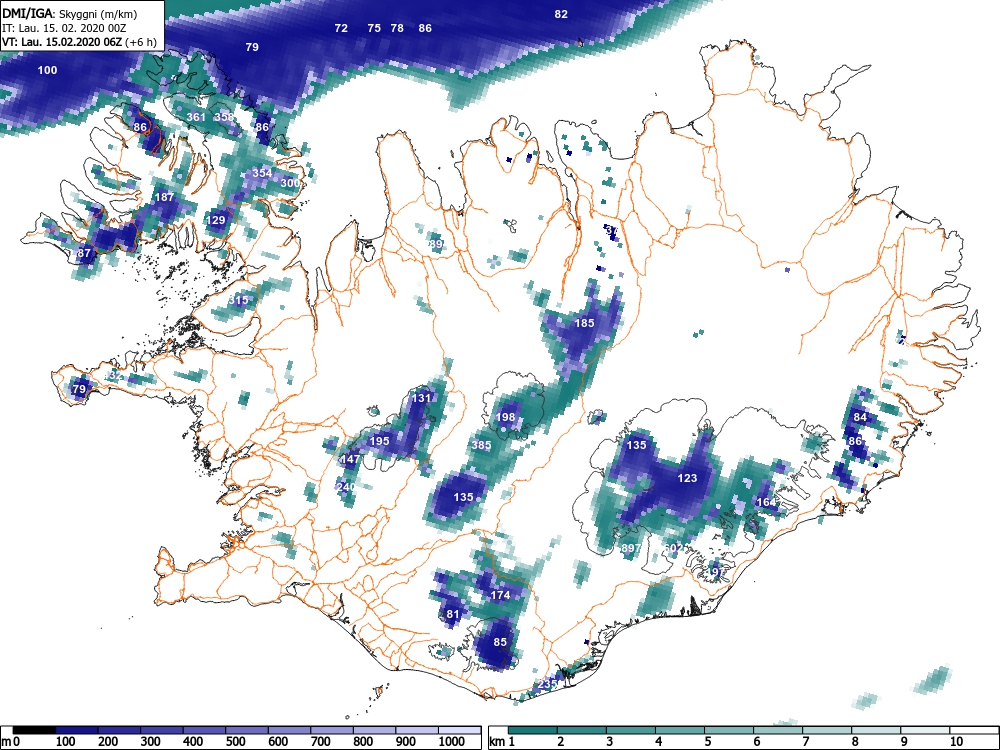Click the visibility value 131 on the map
The width and height of the screenshot is (1000, 750).
(422, 398)
